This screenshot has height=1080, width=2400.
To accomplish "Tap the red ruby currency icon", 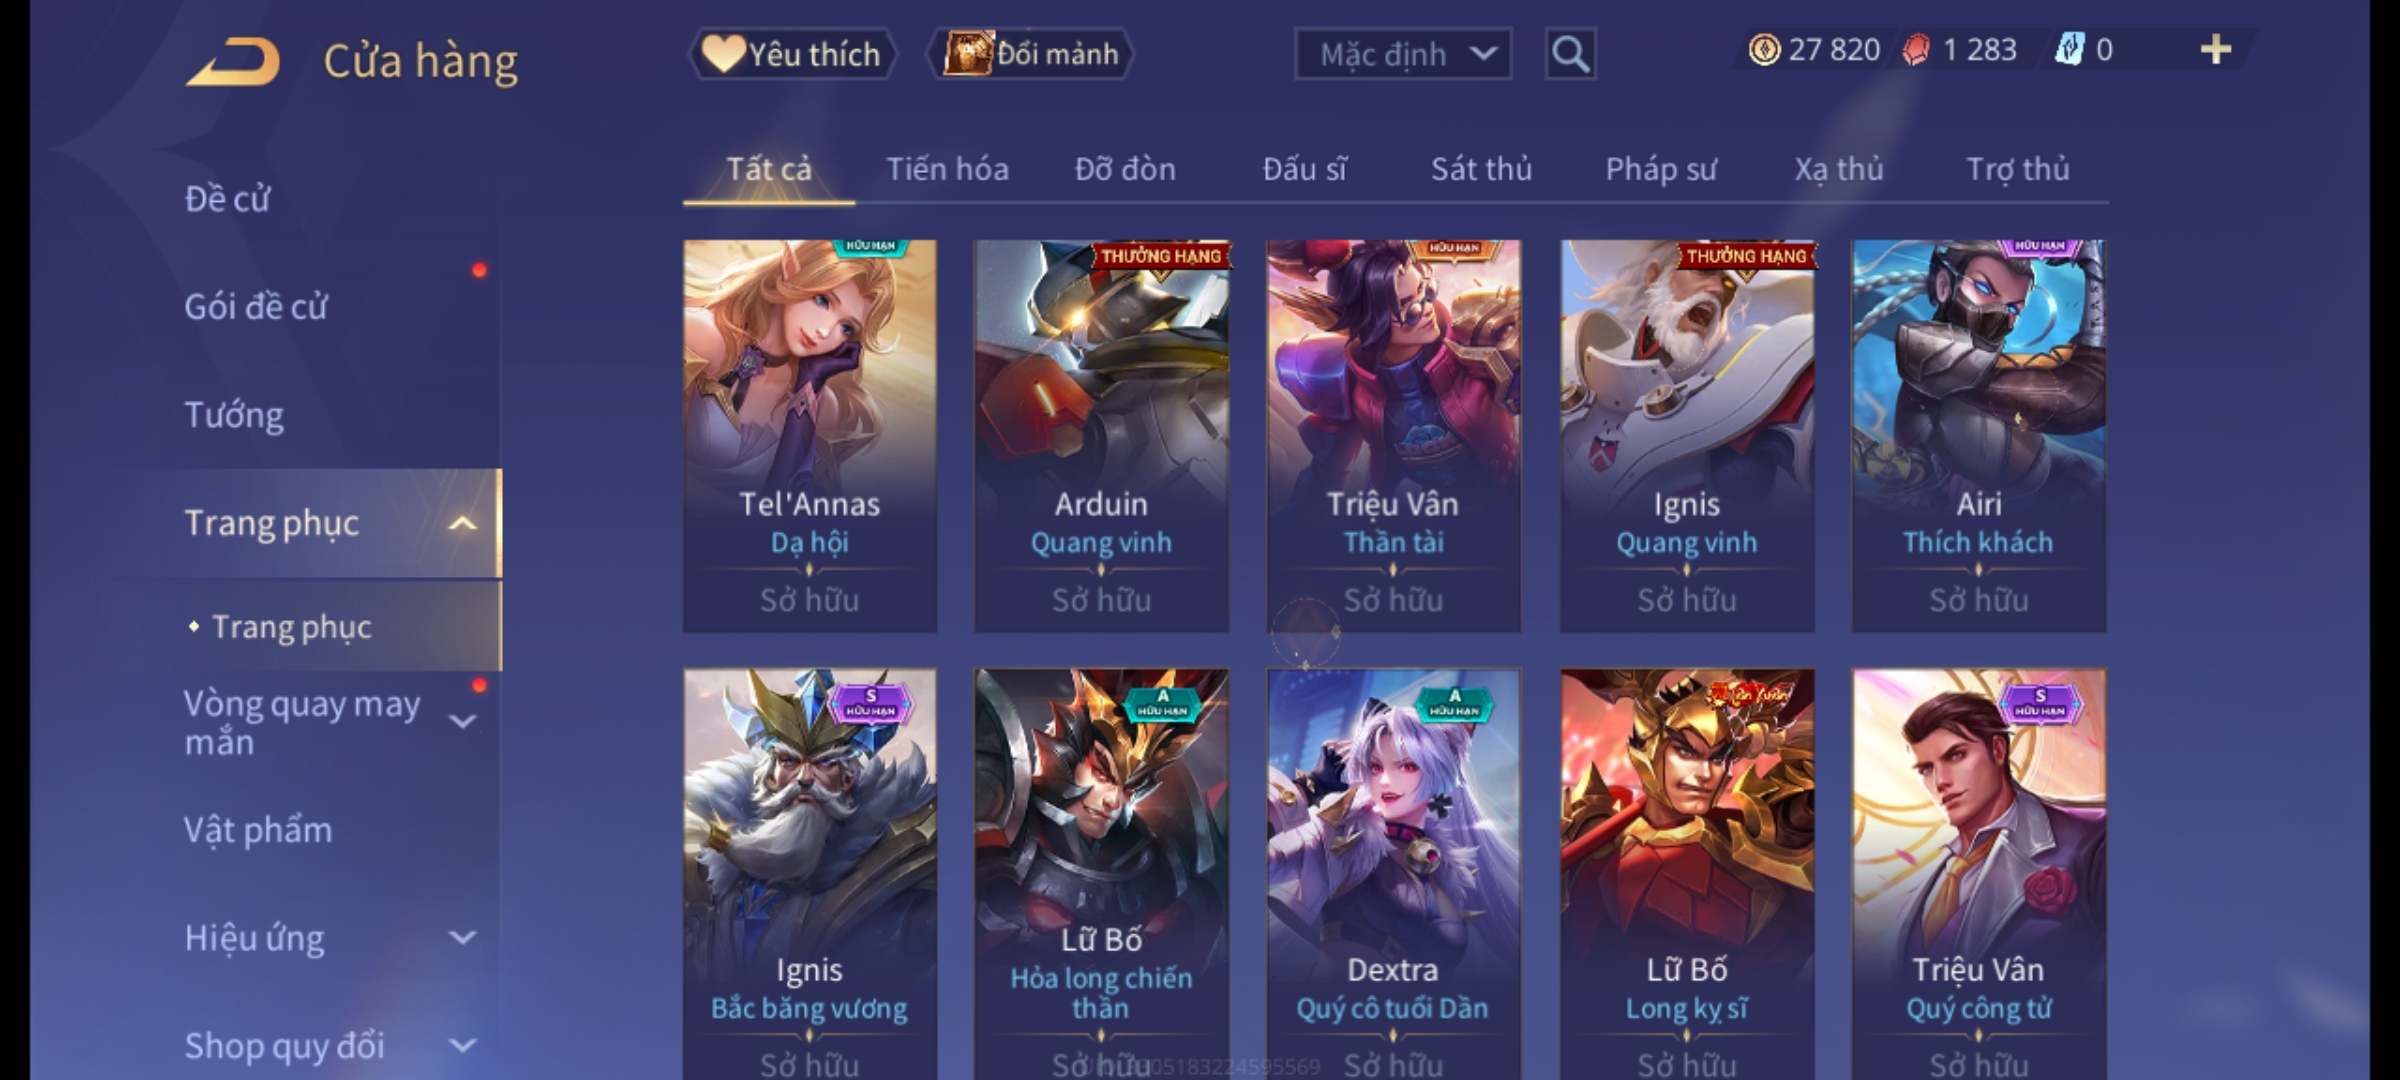I will pos(1916,50).
